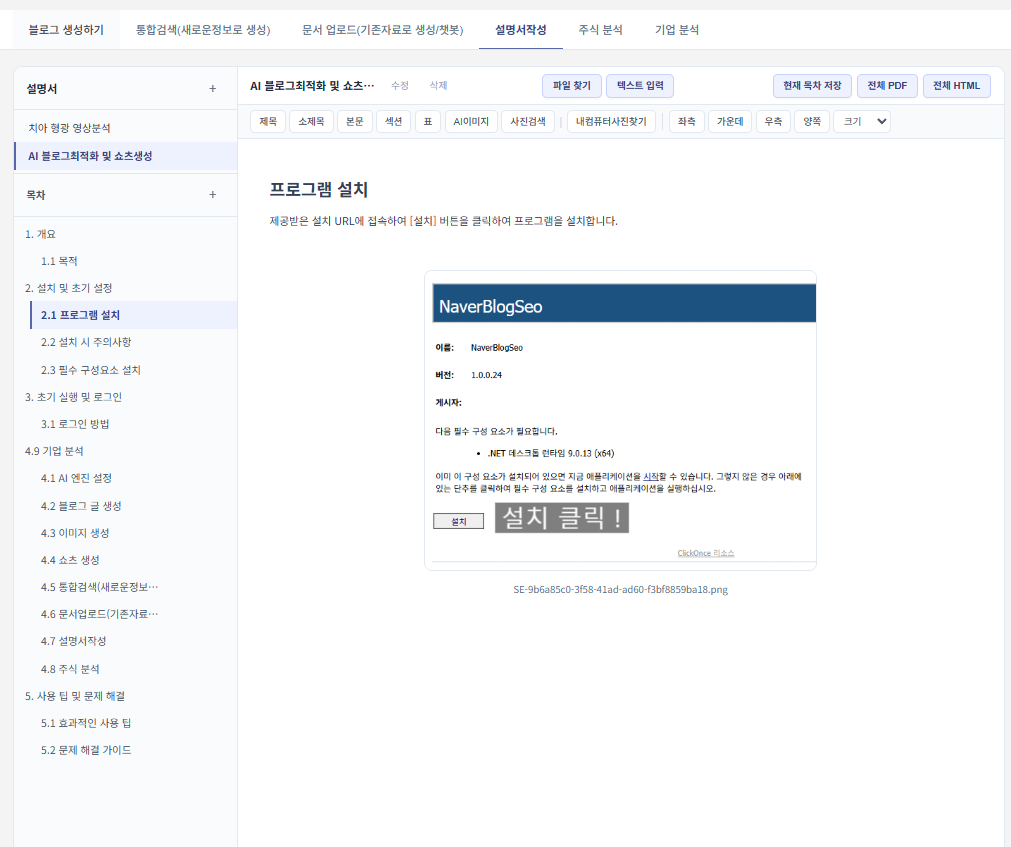
Task: Click 수정 link next to manual title
Action: (x=400, y=85)
